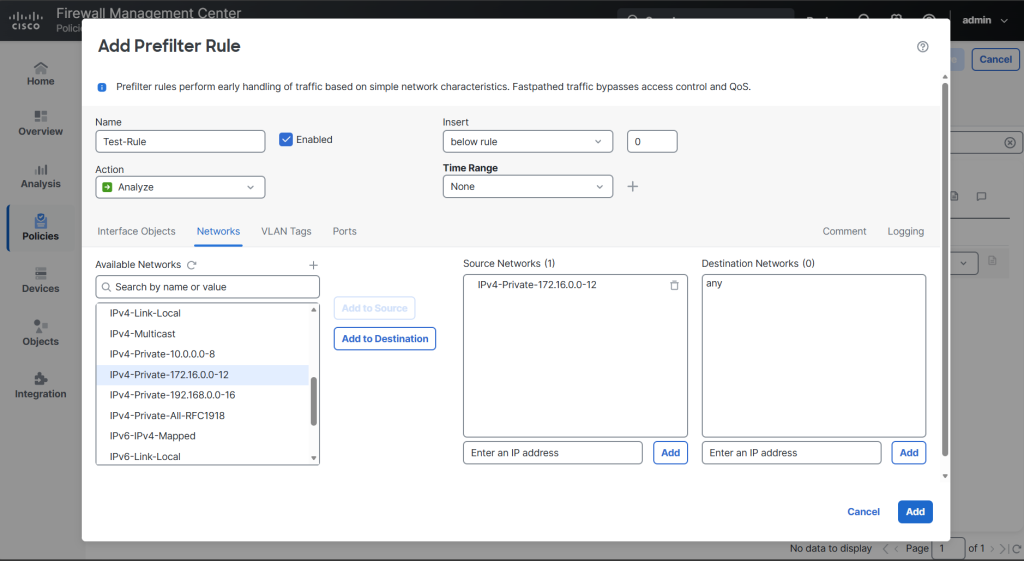Open Overview in the sidebar
Viewport: 1024px width, 561px height.
tap(40, 123)
